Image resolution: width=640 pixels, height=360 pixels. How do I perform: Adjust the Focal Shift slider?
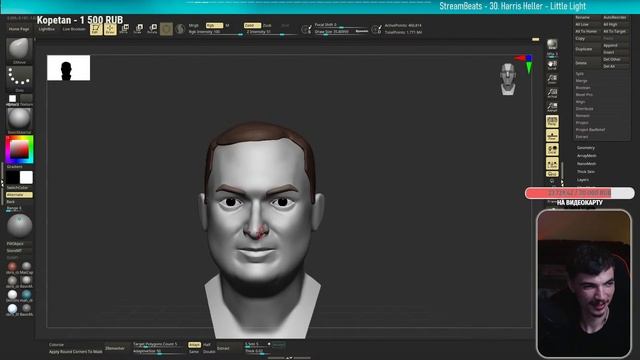(341, 25)
